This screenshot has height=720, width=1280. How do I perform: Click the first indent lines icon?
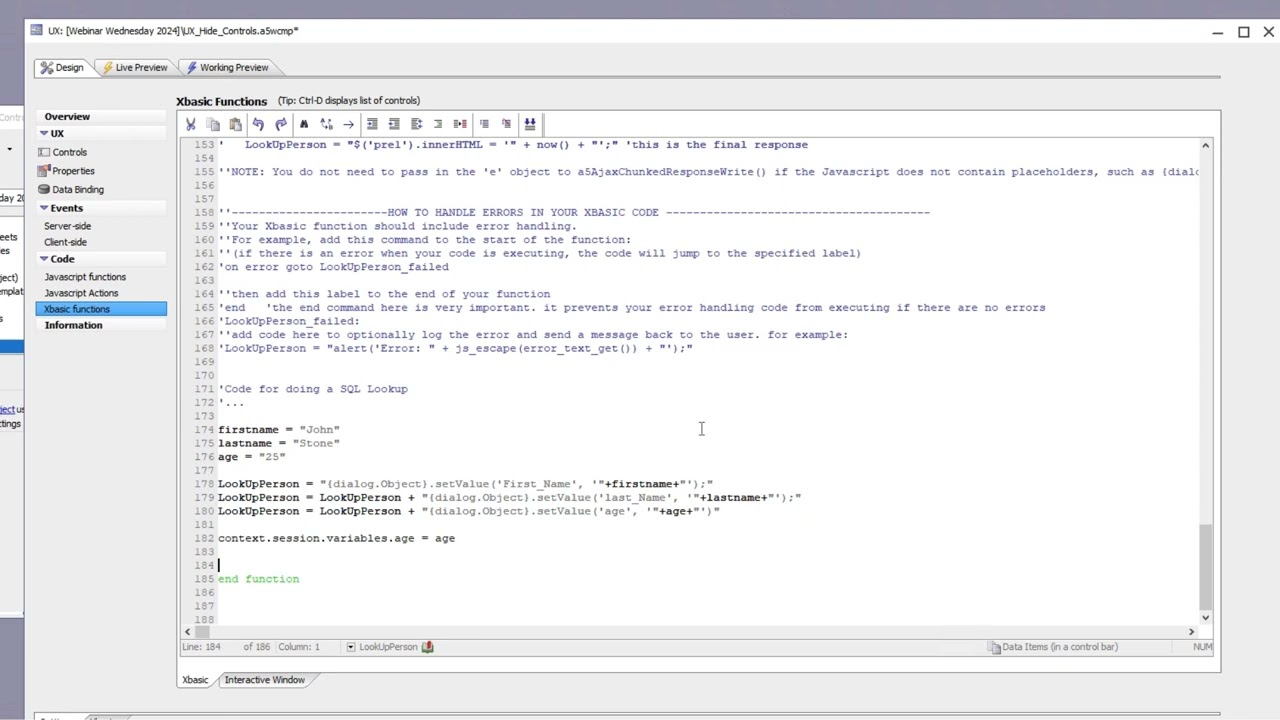372,124
